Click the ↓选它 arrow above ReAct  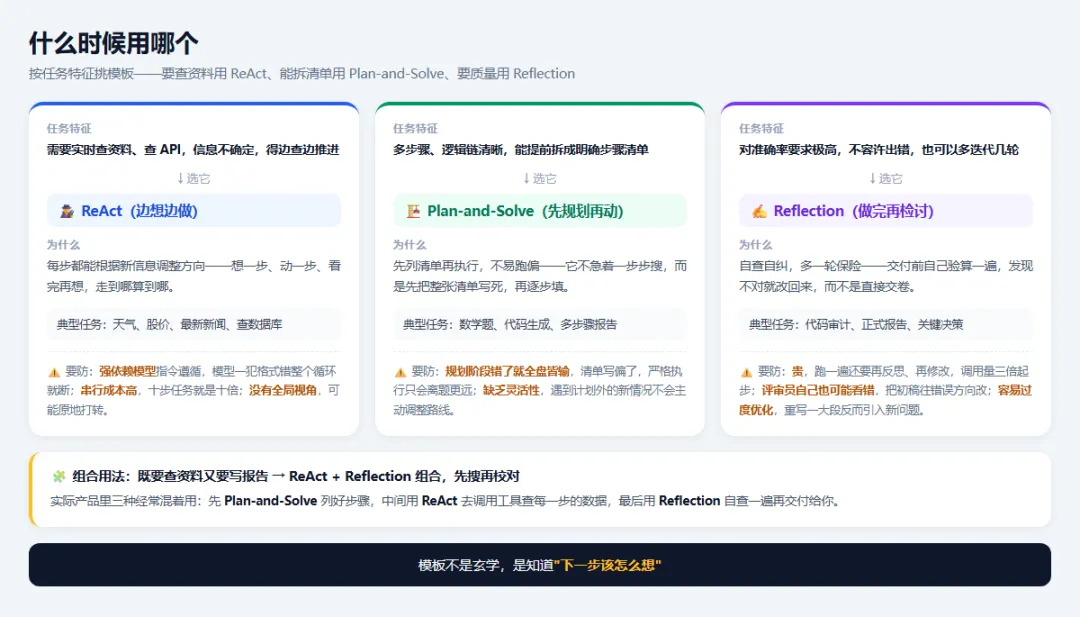[194, 178]
